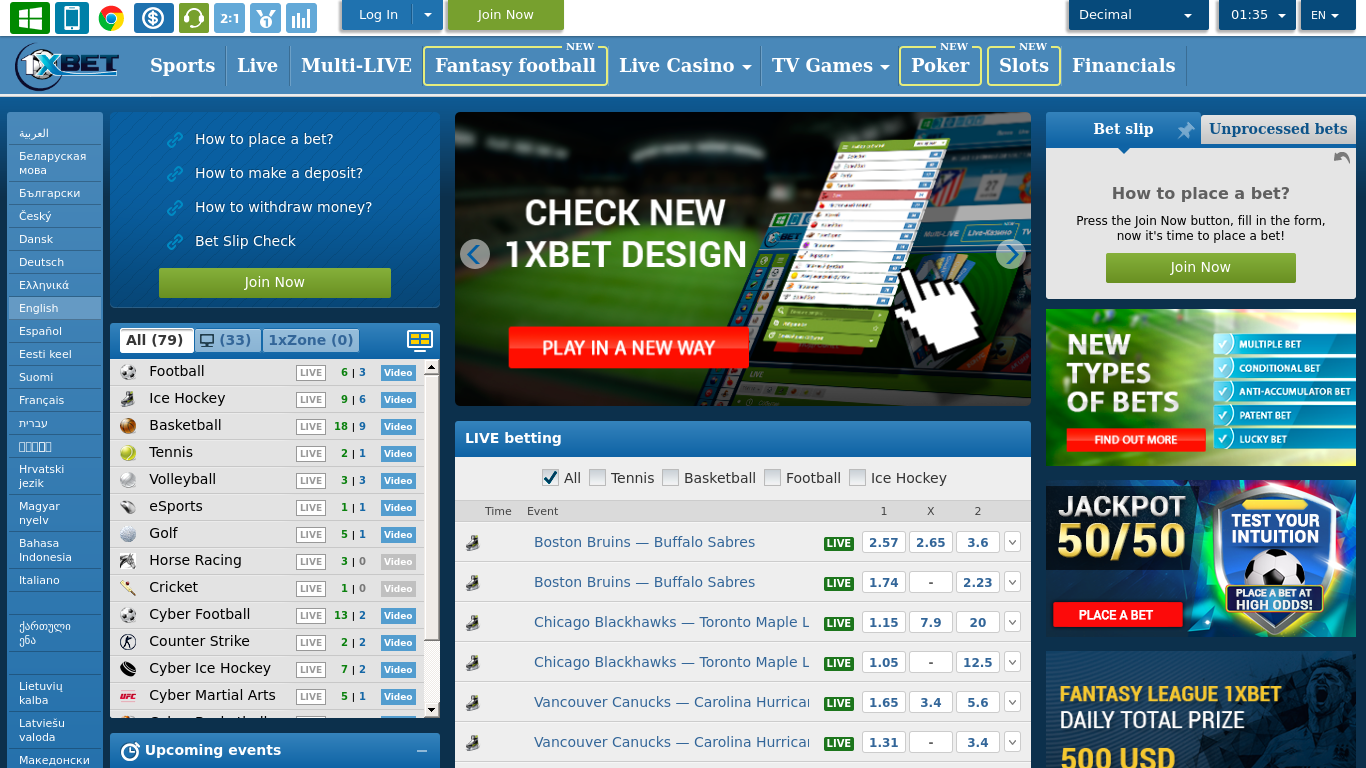This screenshot has height=768, width=1366.
Task: Open Fantasy League 1XBET banner
Action: (x=1201, y=710)
